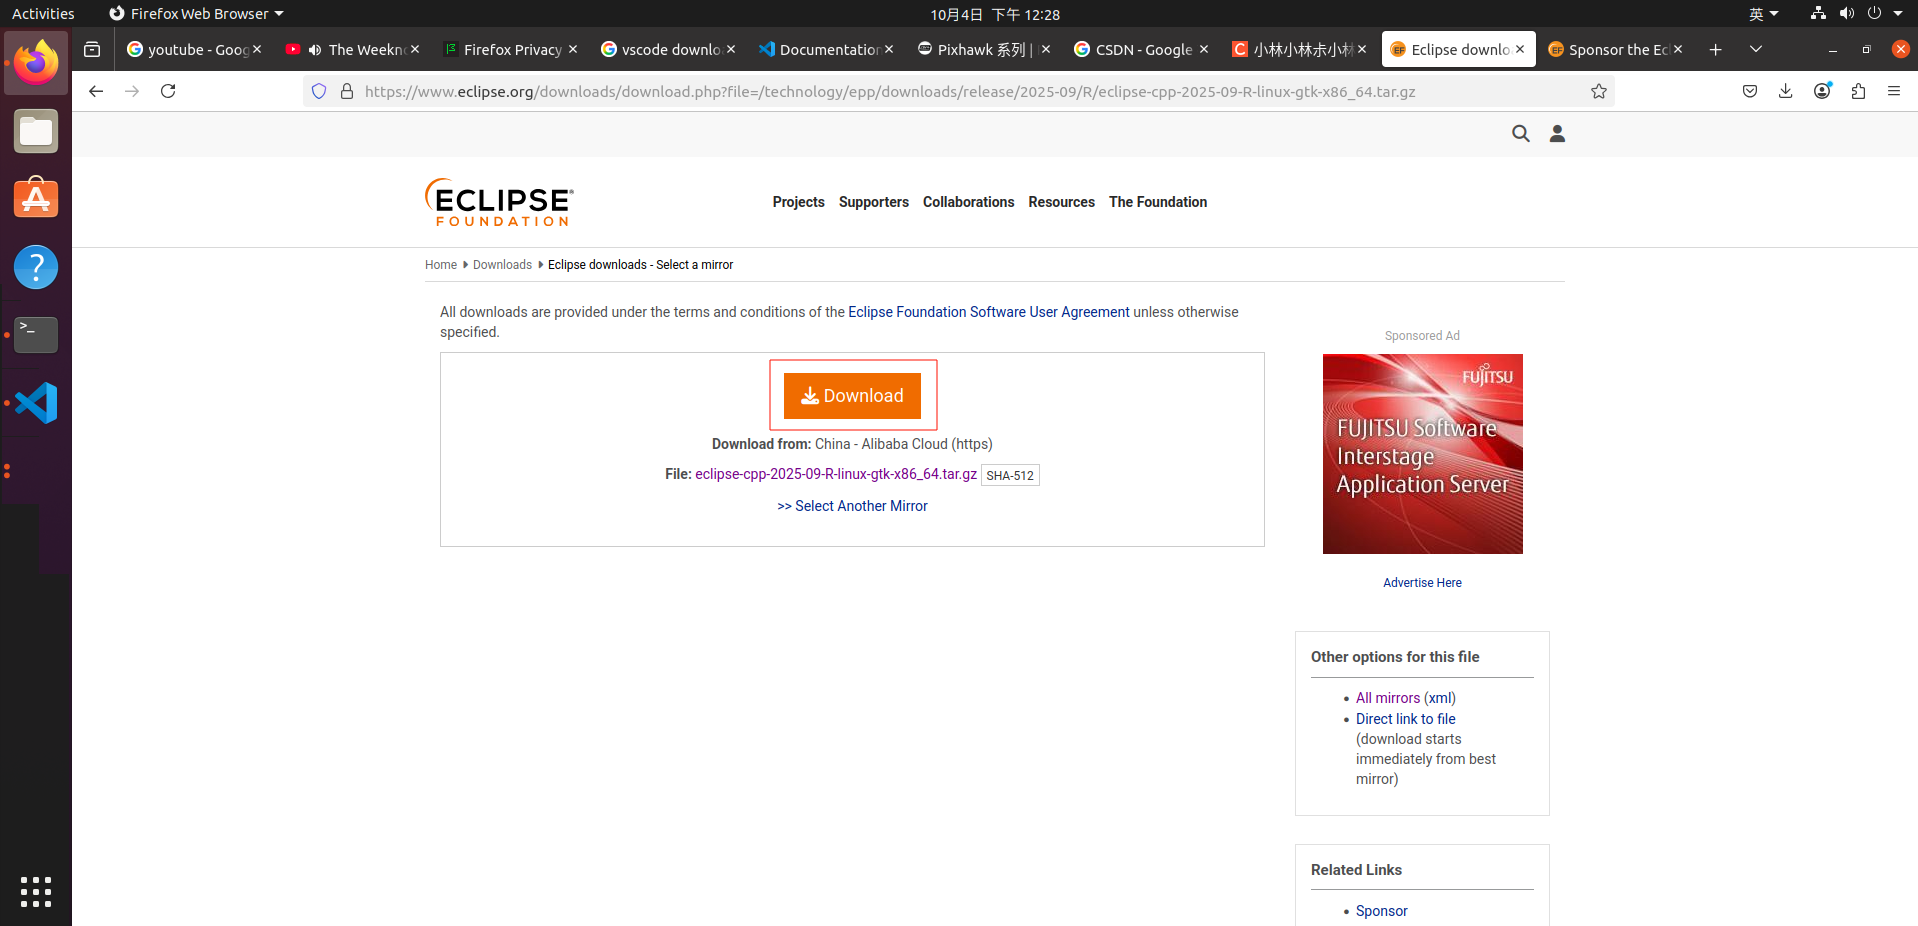Click the address bar URL field
Image resolution: width=1918 pixels, height=926 pixels.
click(890, 91)
